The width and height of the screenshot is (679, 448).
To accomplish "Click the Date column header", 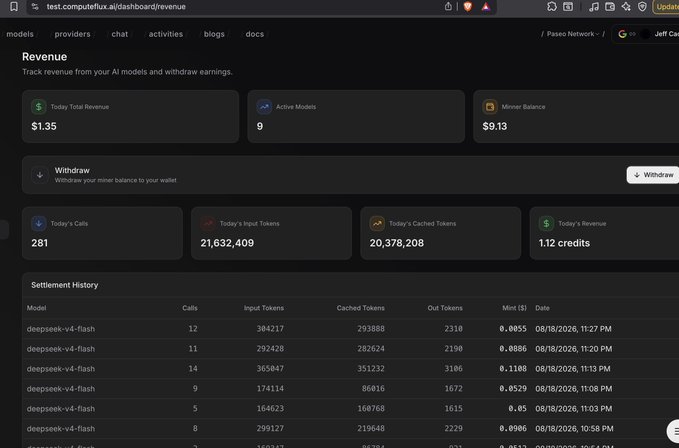I will (542, 308).
